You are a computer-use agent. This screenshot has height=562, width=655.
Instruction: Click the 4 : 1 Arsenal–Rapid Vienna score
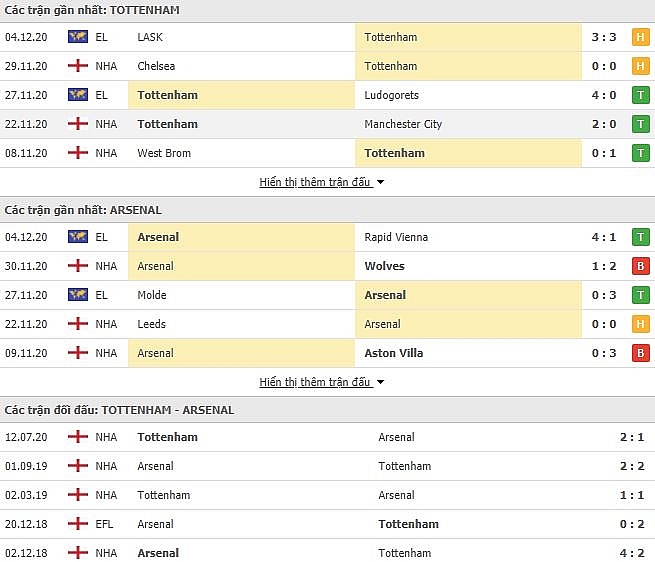coord(604,237)
